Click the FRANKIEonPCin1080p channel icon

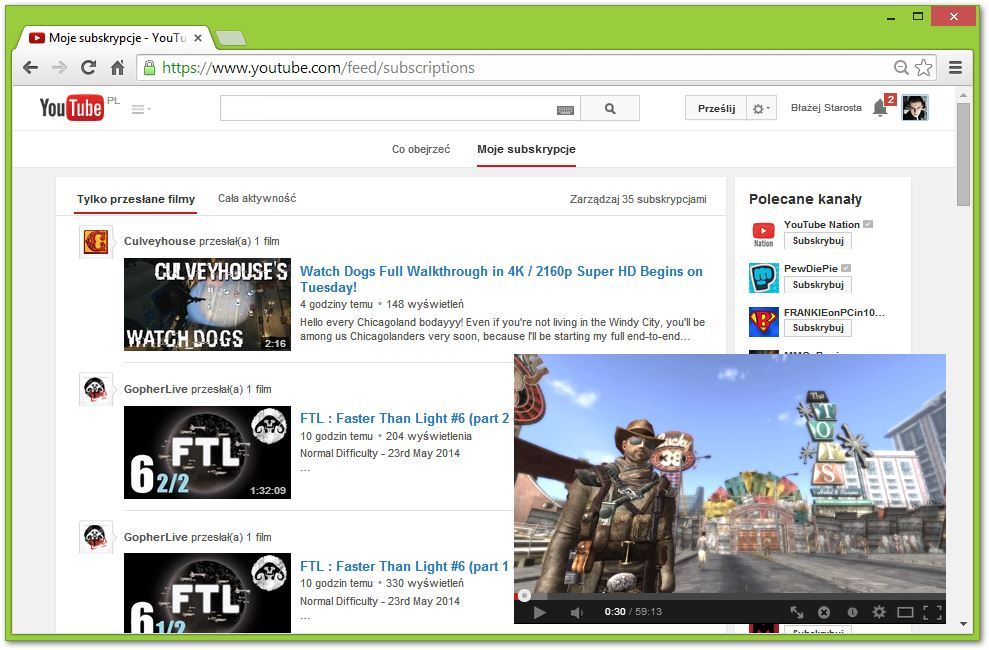pos(763,322)
